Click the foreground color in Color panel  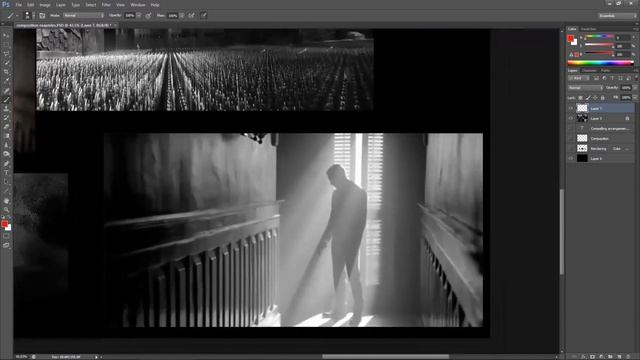(570, 38)
